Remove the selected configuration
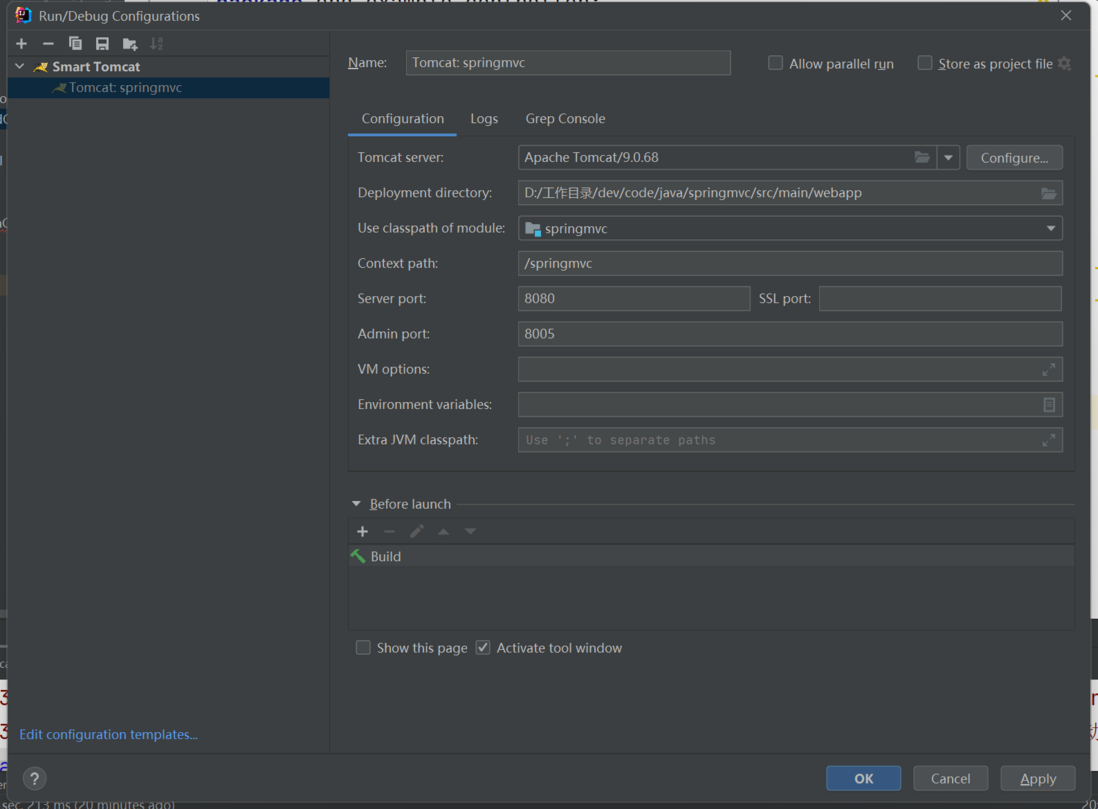 click(48, 43)
